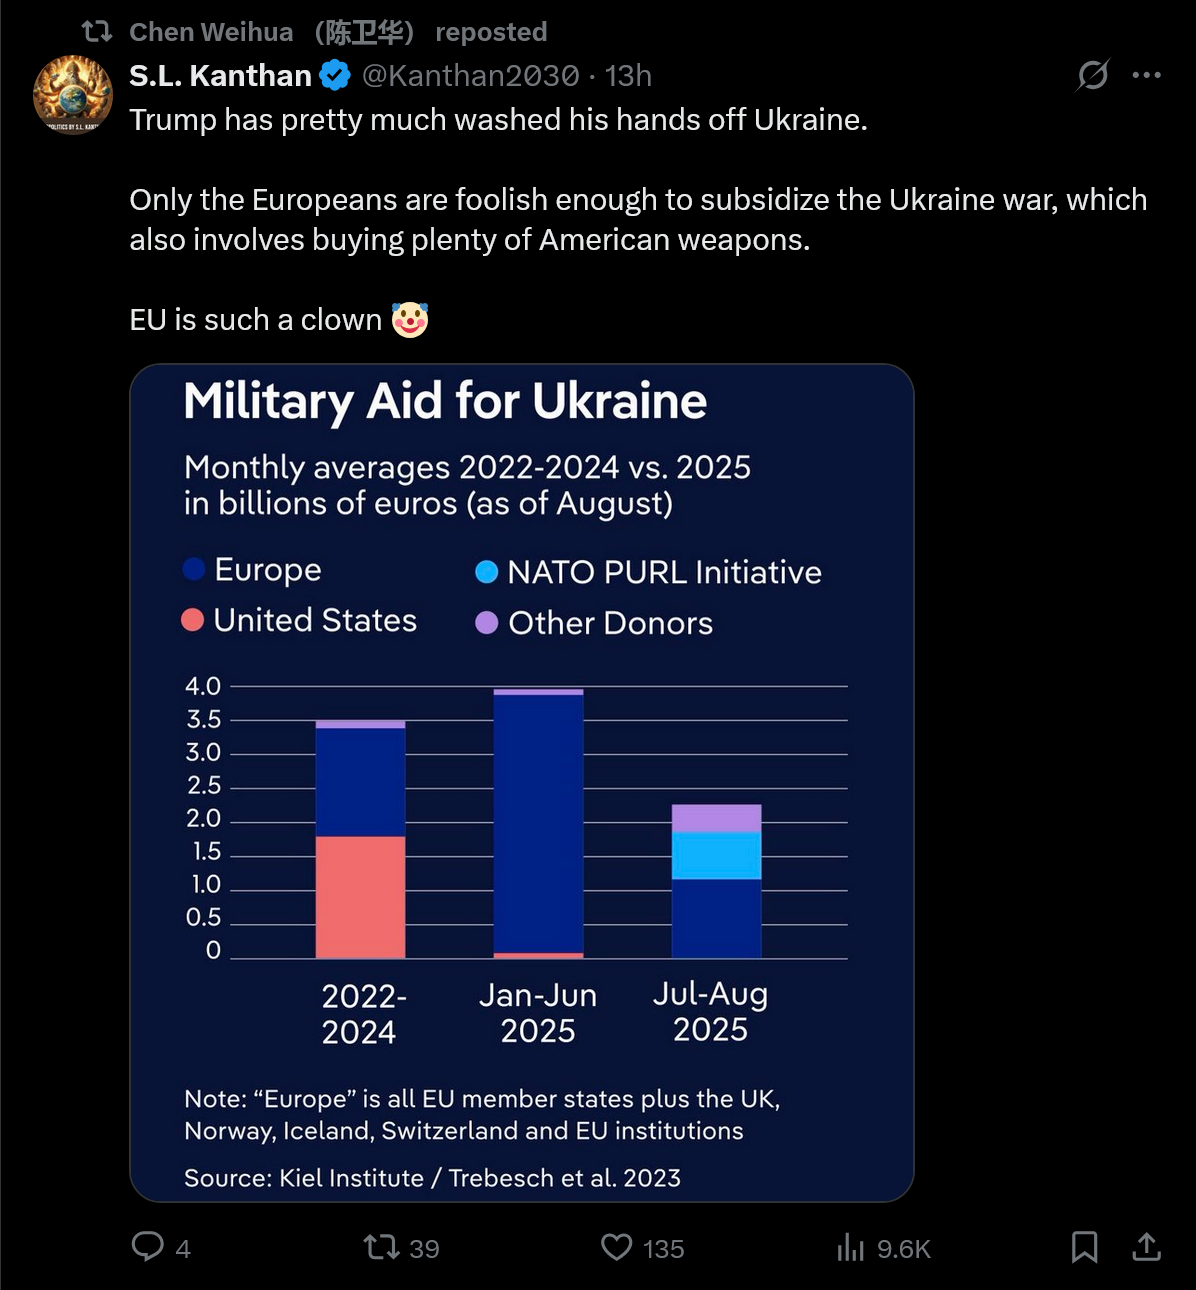Screen dimensions: 1196x1290
Task: Open the Grok explain icon
Action: coord(1093,75)
